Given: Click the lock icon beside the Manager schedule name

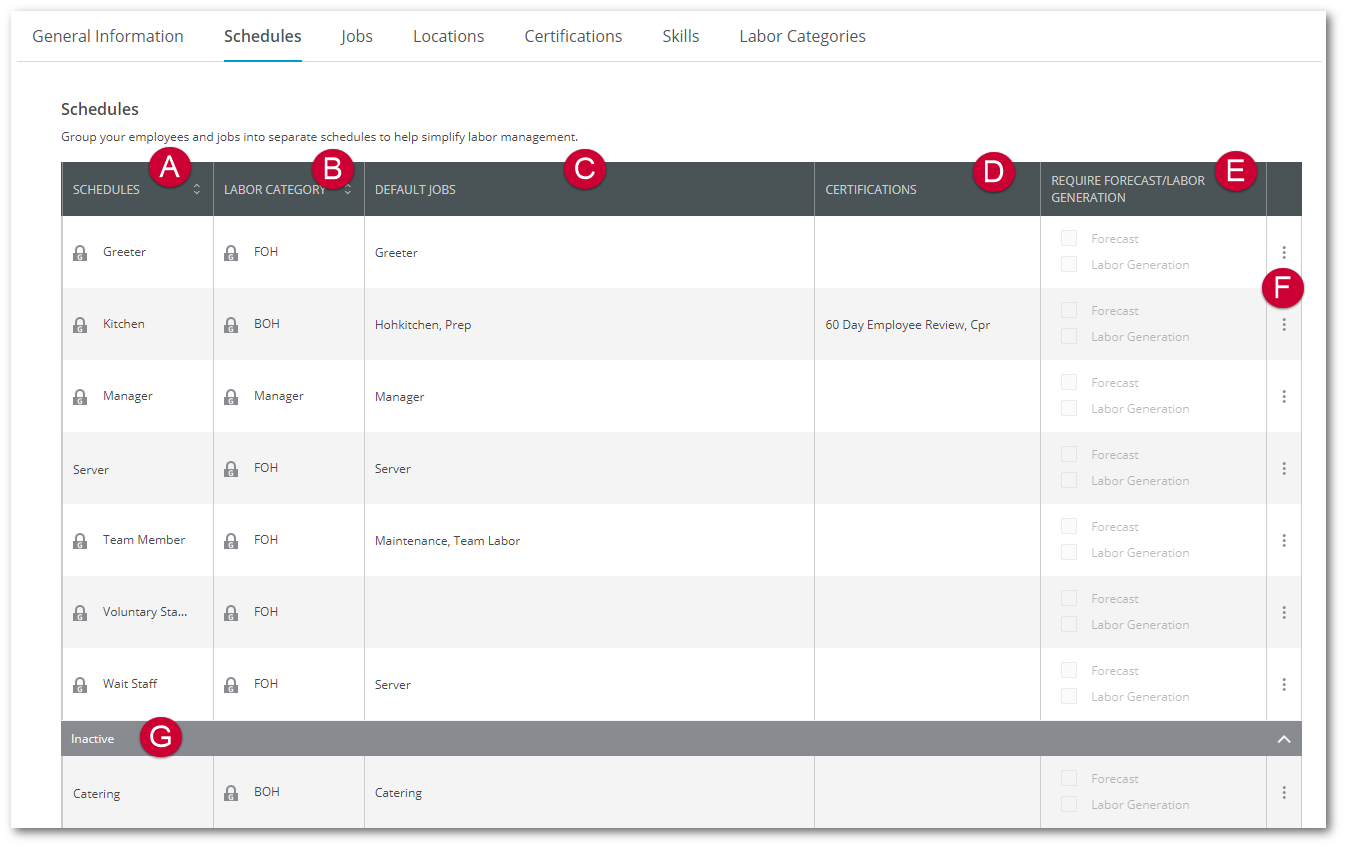Looking at the screenshot, I should click(80, 397).
